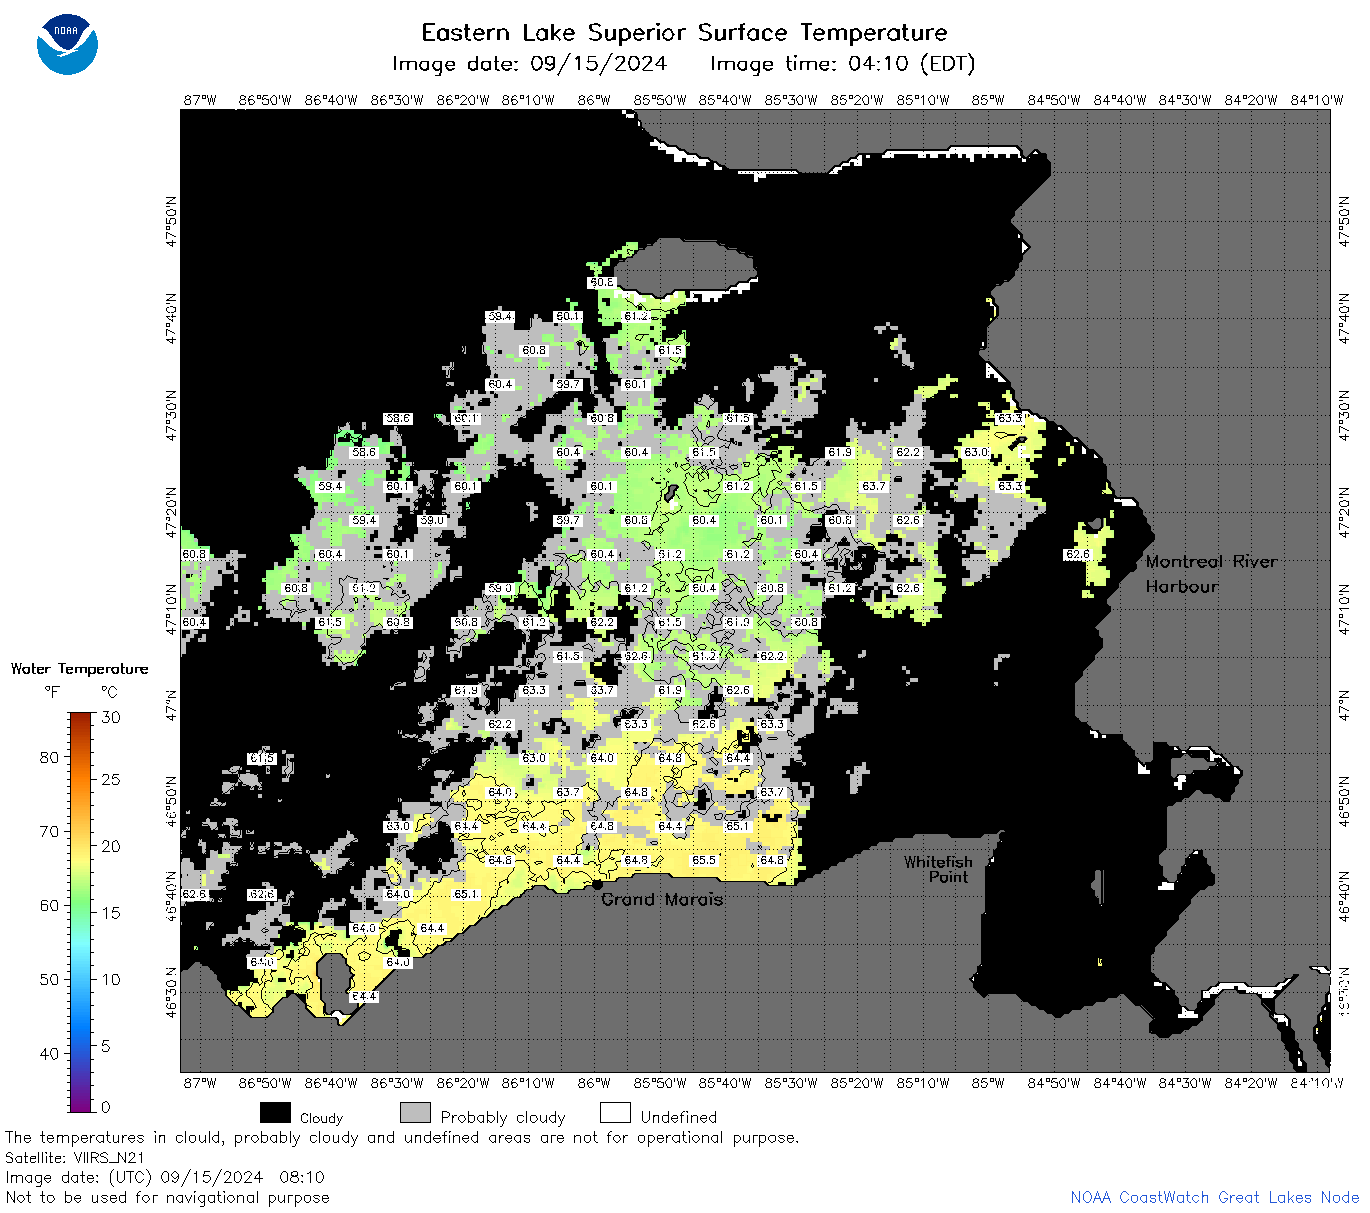This screenshot has height=1213, width=1370.
Task: Click the 'Probably cloudy' legend label text
Action: 503,1117
